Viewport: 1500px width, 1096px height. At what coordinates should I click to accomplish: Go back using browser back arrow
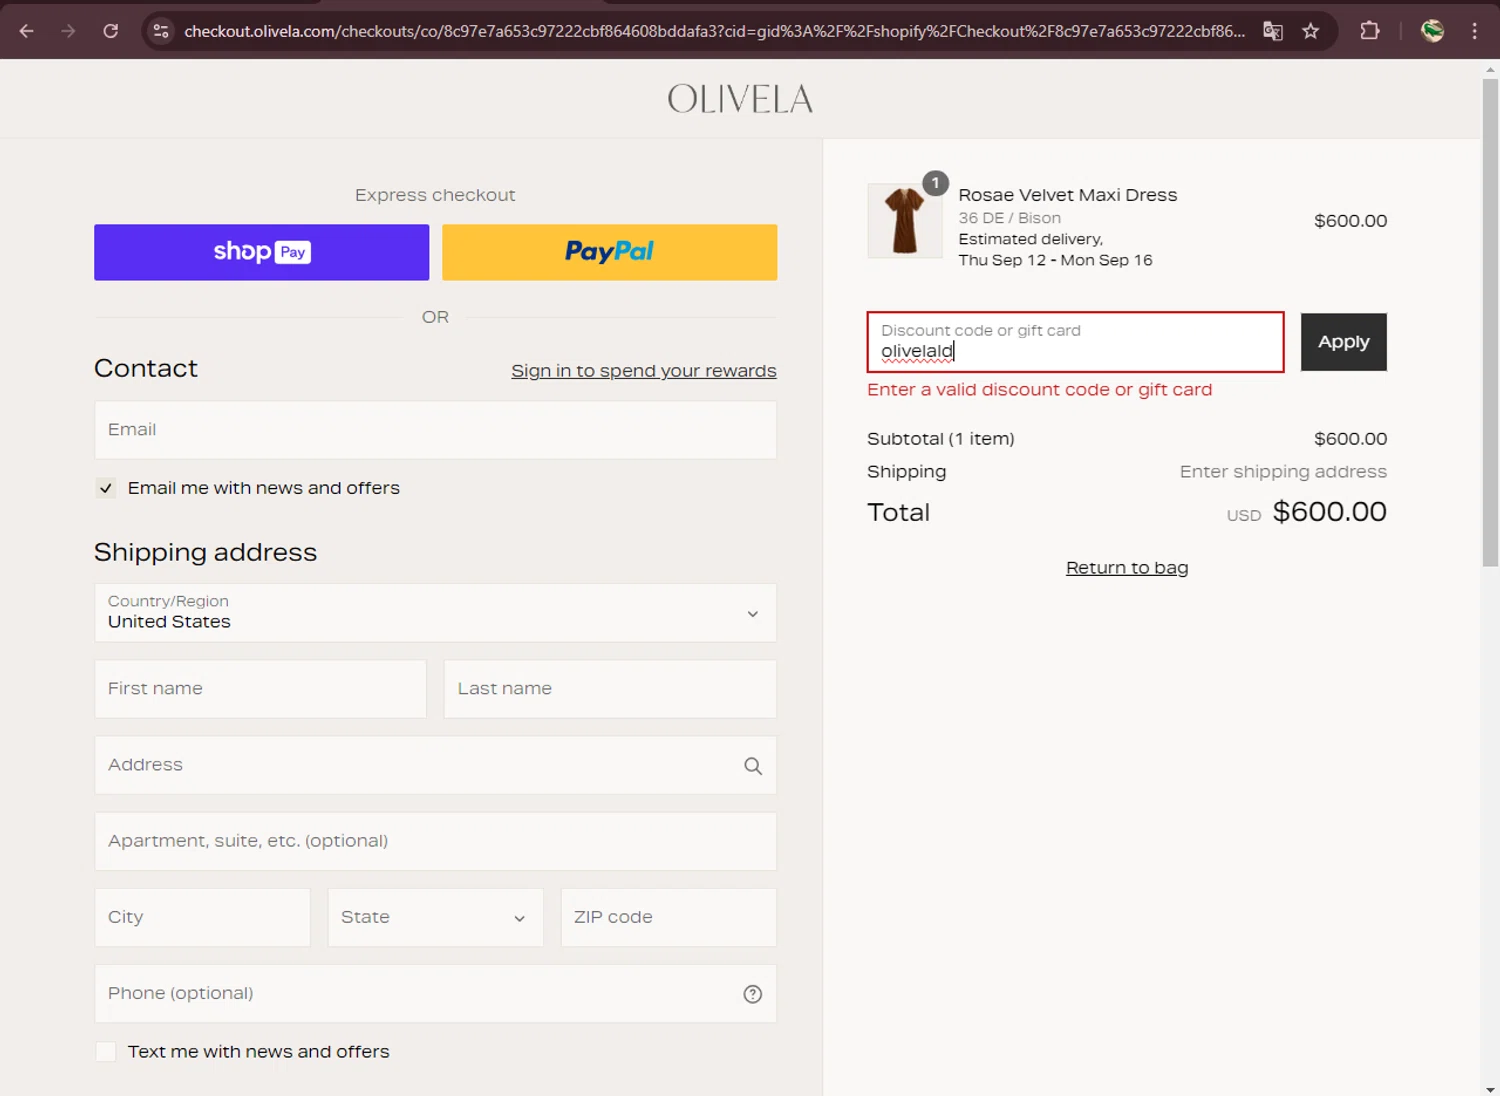[x=27, y=31]
